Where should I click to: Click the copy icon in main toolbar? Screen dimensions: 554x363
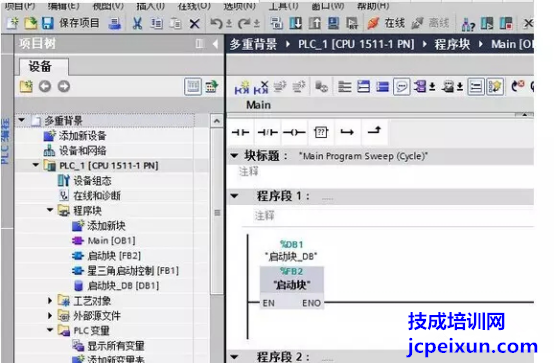[156, 24]
